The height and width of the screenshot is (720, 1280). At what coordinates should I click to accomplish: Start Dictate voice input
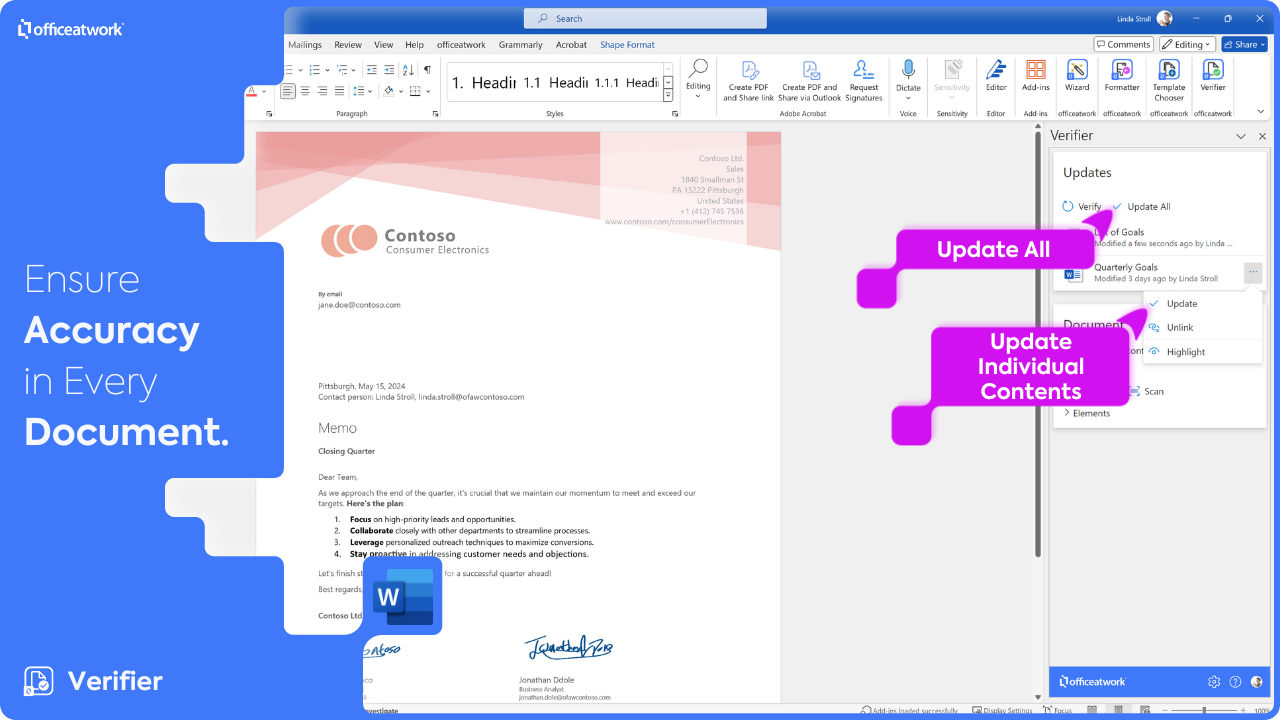pyautogui.click(x=908, y=80)
